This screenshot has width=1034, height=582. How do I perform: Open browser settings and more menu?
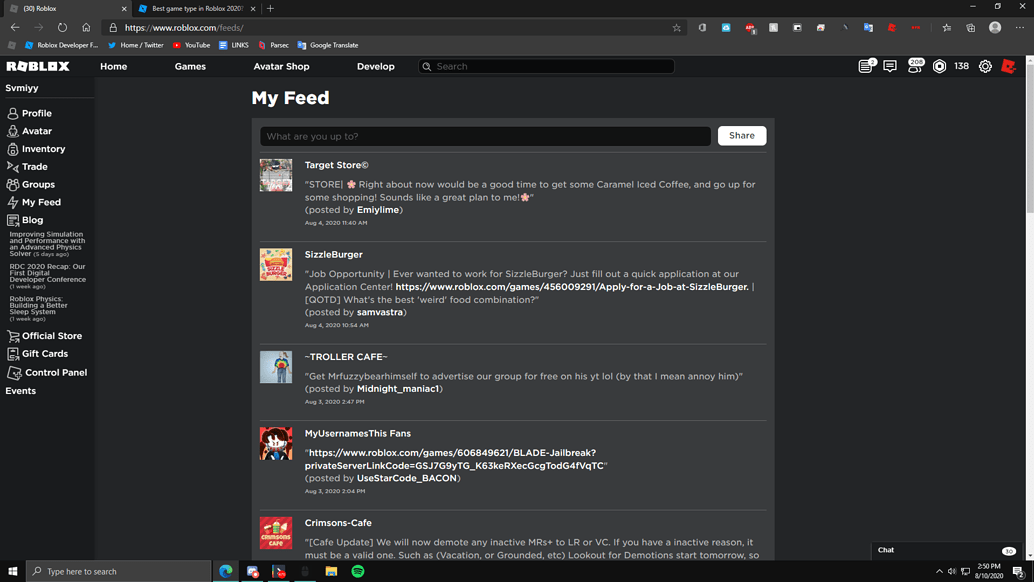[x=1019, y=28]
